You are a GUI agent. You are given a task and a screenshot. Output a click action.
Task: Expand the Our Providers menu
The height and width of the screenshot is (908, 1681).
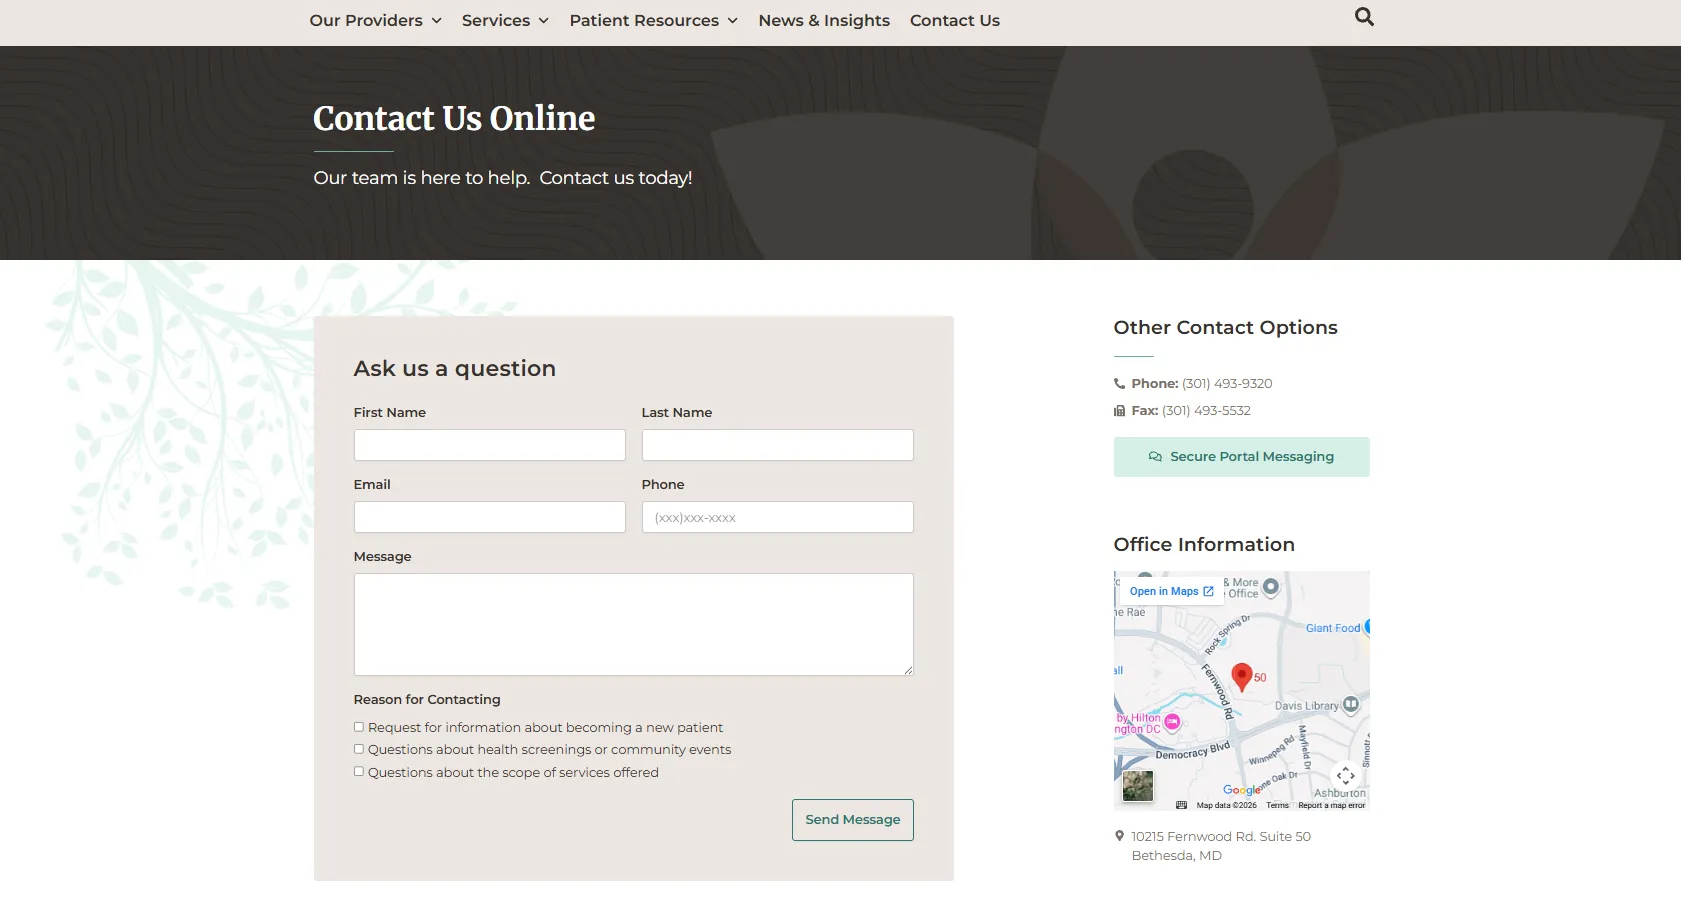point(375,20)
